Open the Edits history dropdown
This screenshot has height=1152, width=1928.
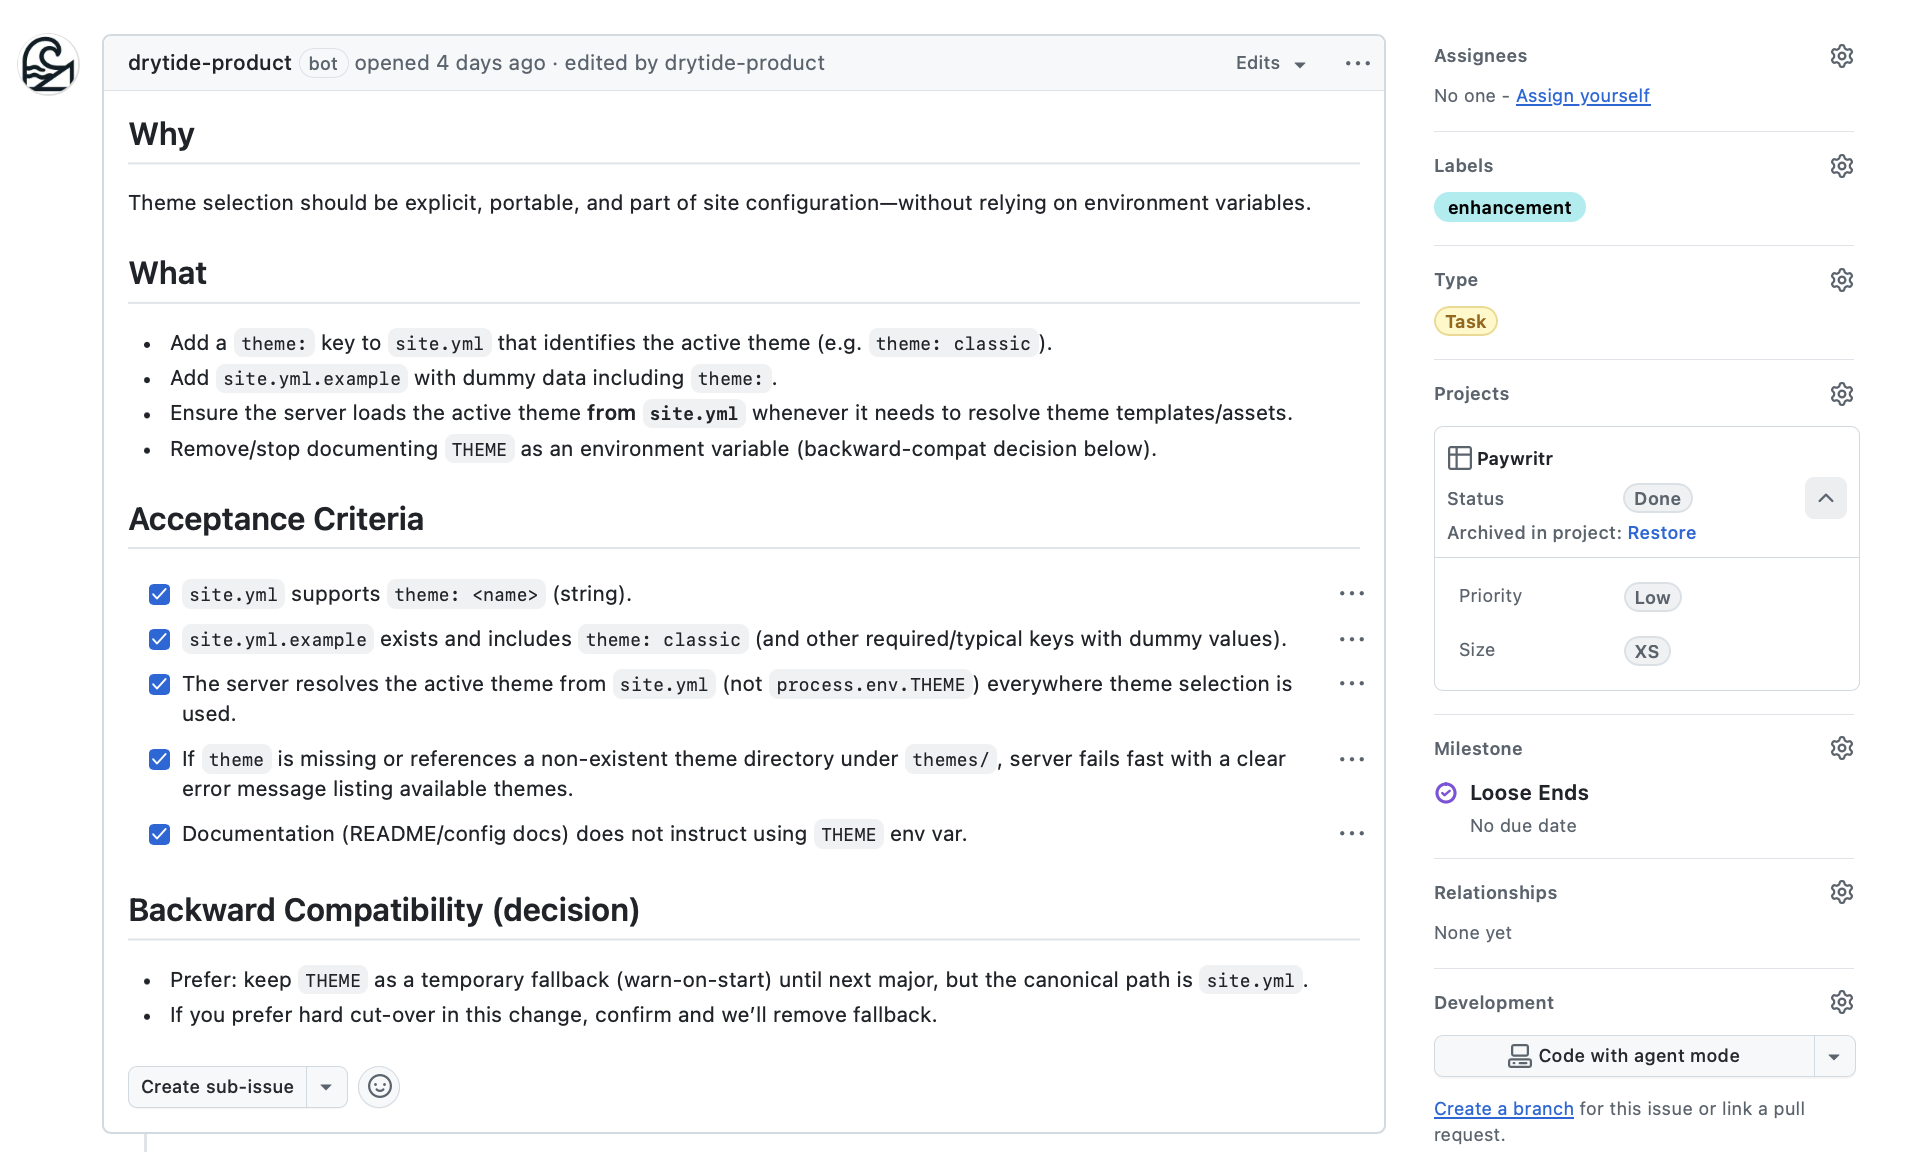[x=1270, y=63]
